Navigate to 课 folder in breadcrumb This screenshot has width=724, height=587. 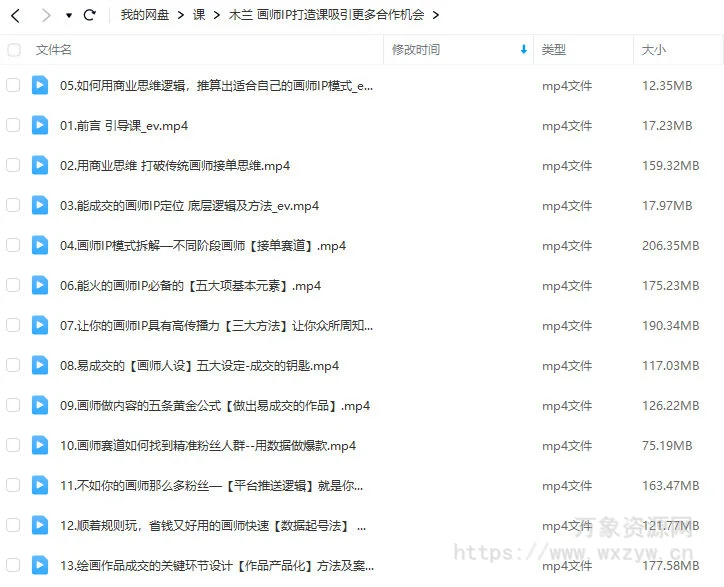199,15
